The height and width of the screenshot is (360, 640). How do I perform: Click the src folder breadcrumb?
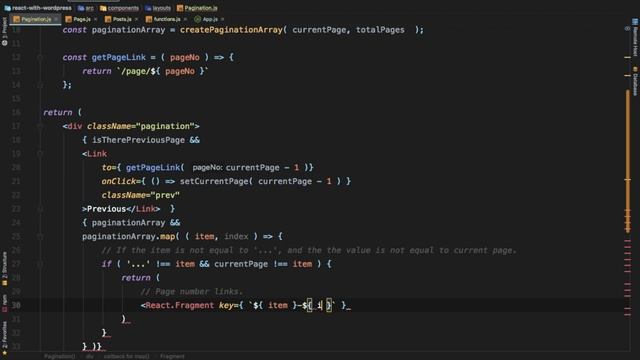point(86,8)
